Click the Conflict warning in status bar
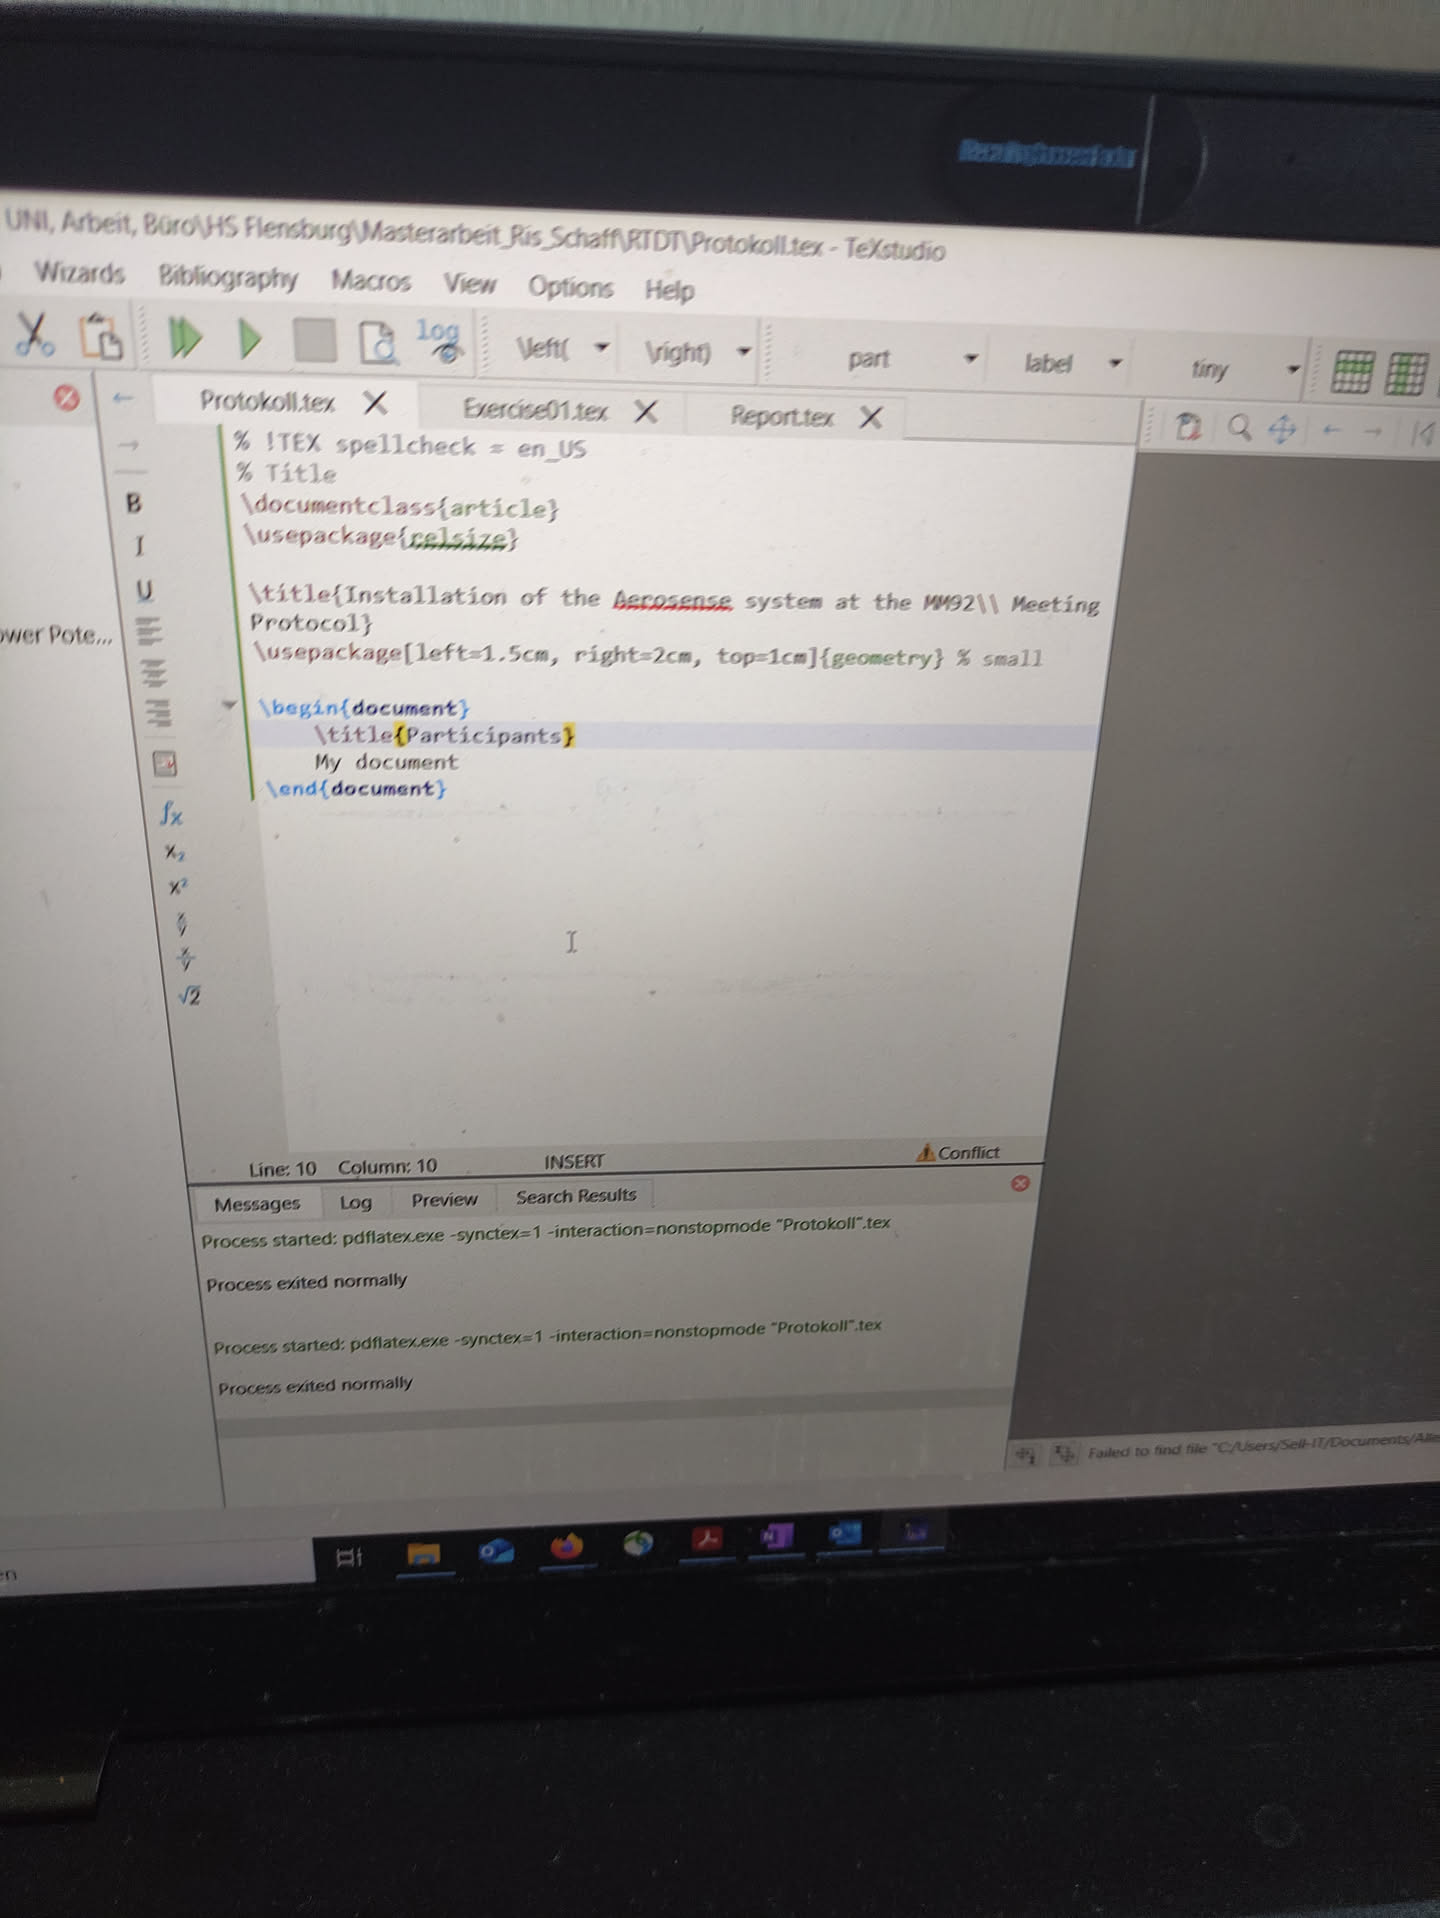The height and width of the screenshot is (1918, 1440). (x=958, y=1152)
